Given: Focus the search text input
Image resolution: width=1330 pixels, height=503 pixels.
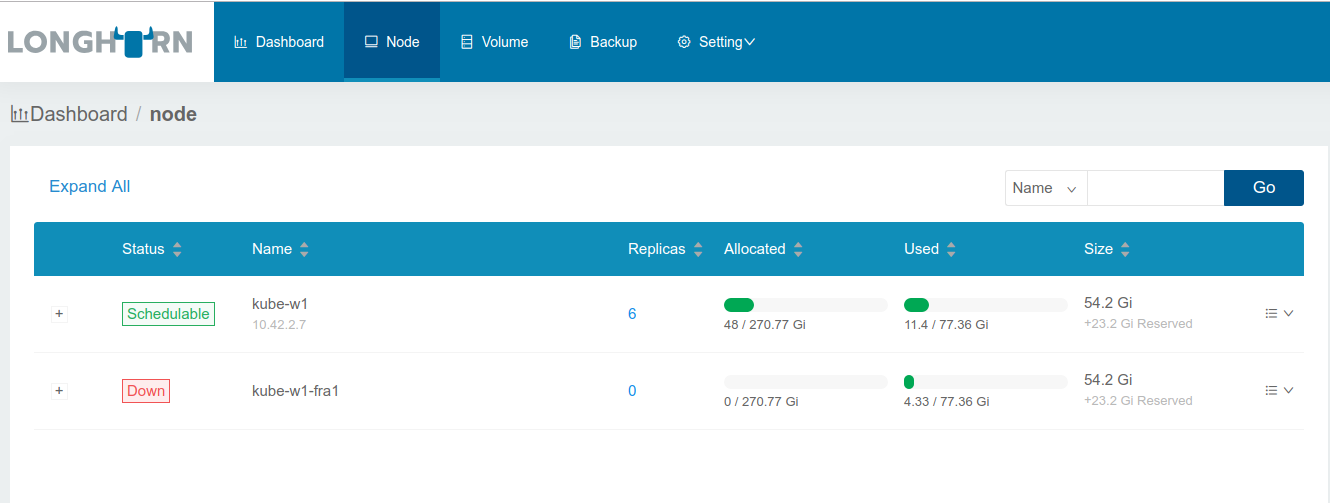Looking at the screenshot, I should tap(1156, 188).
